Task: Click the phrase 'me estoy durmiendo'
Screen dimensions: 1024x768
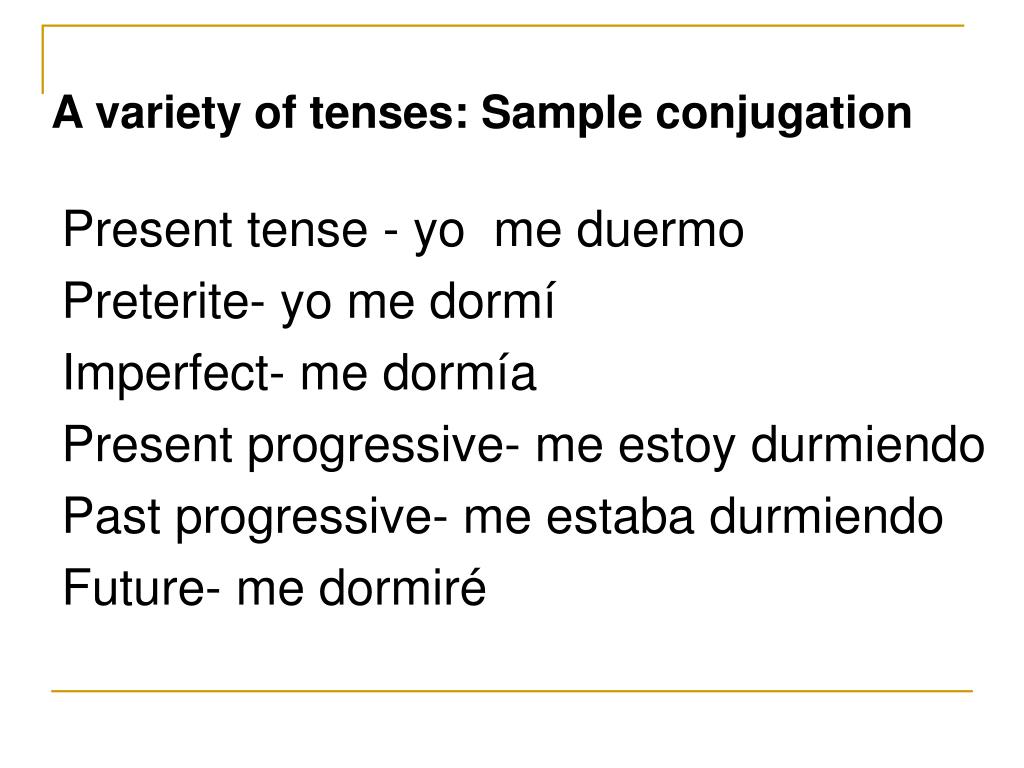Action: [760, 446]
